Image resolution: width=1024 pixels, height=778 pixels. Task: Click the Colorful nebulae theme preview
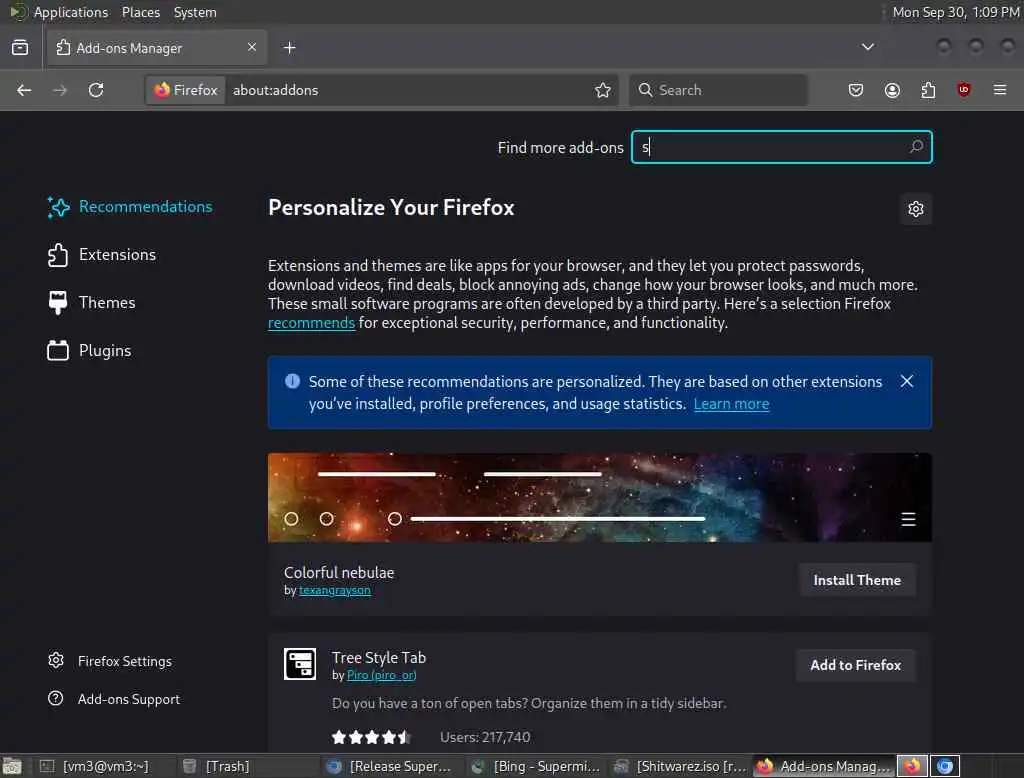[600, 497]
